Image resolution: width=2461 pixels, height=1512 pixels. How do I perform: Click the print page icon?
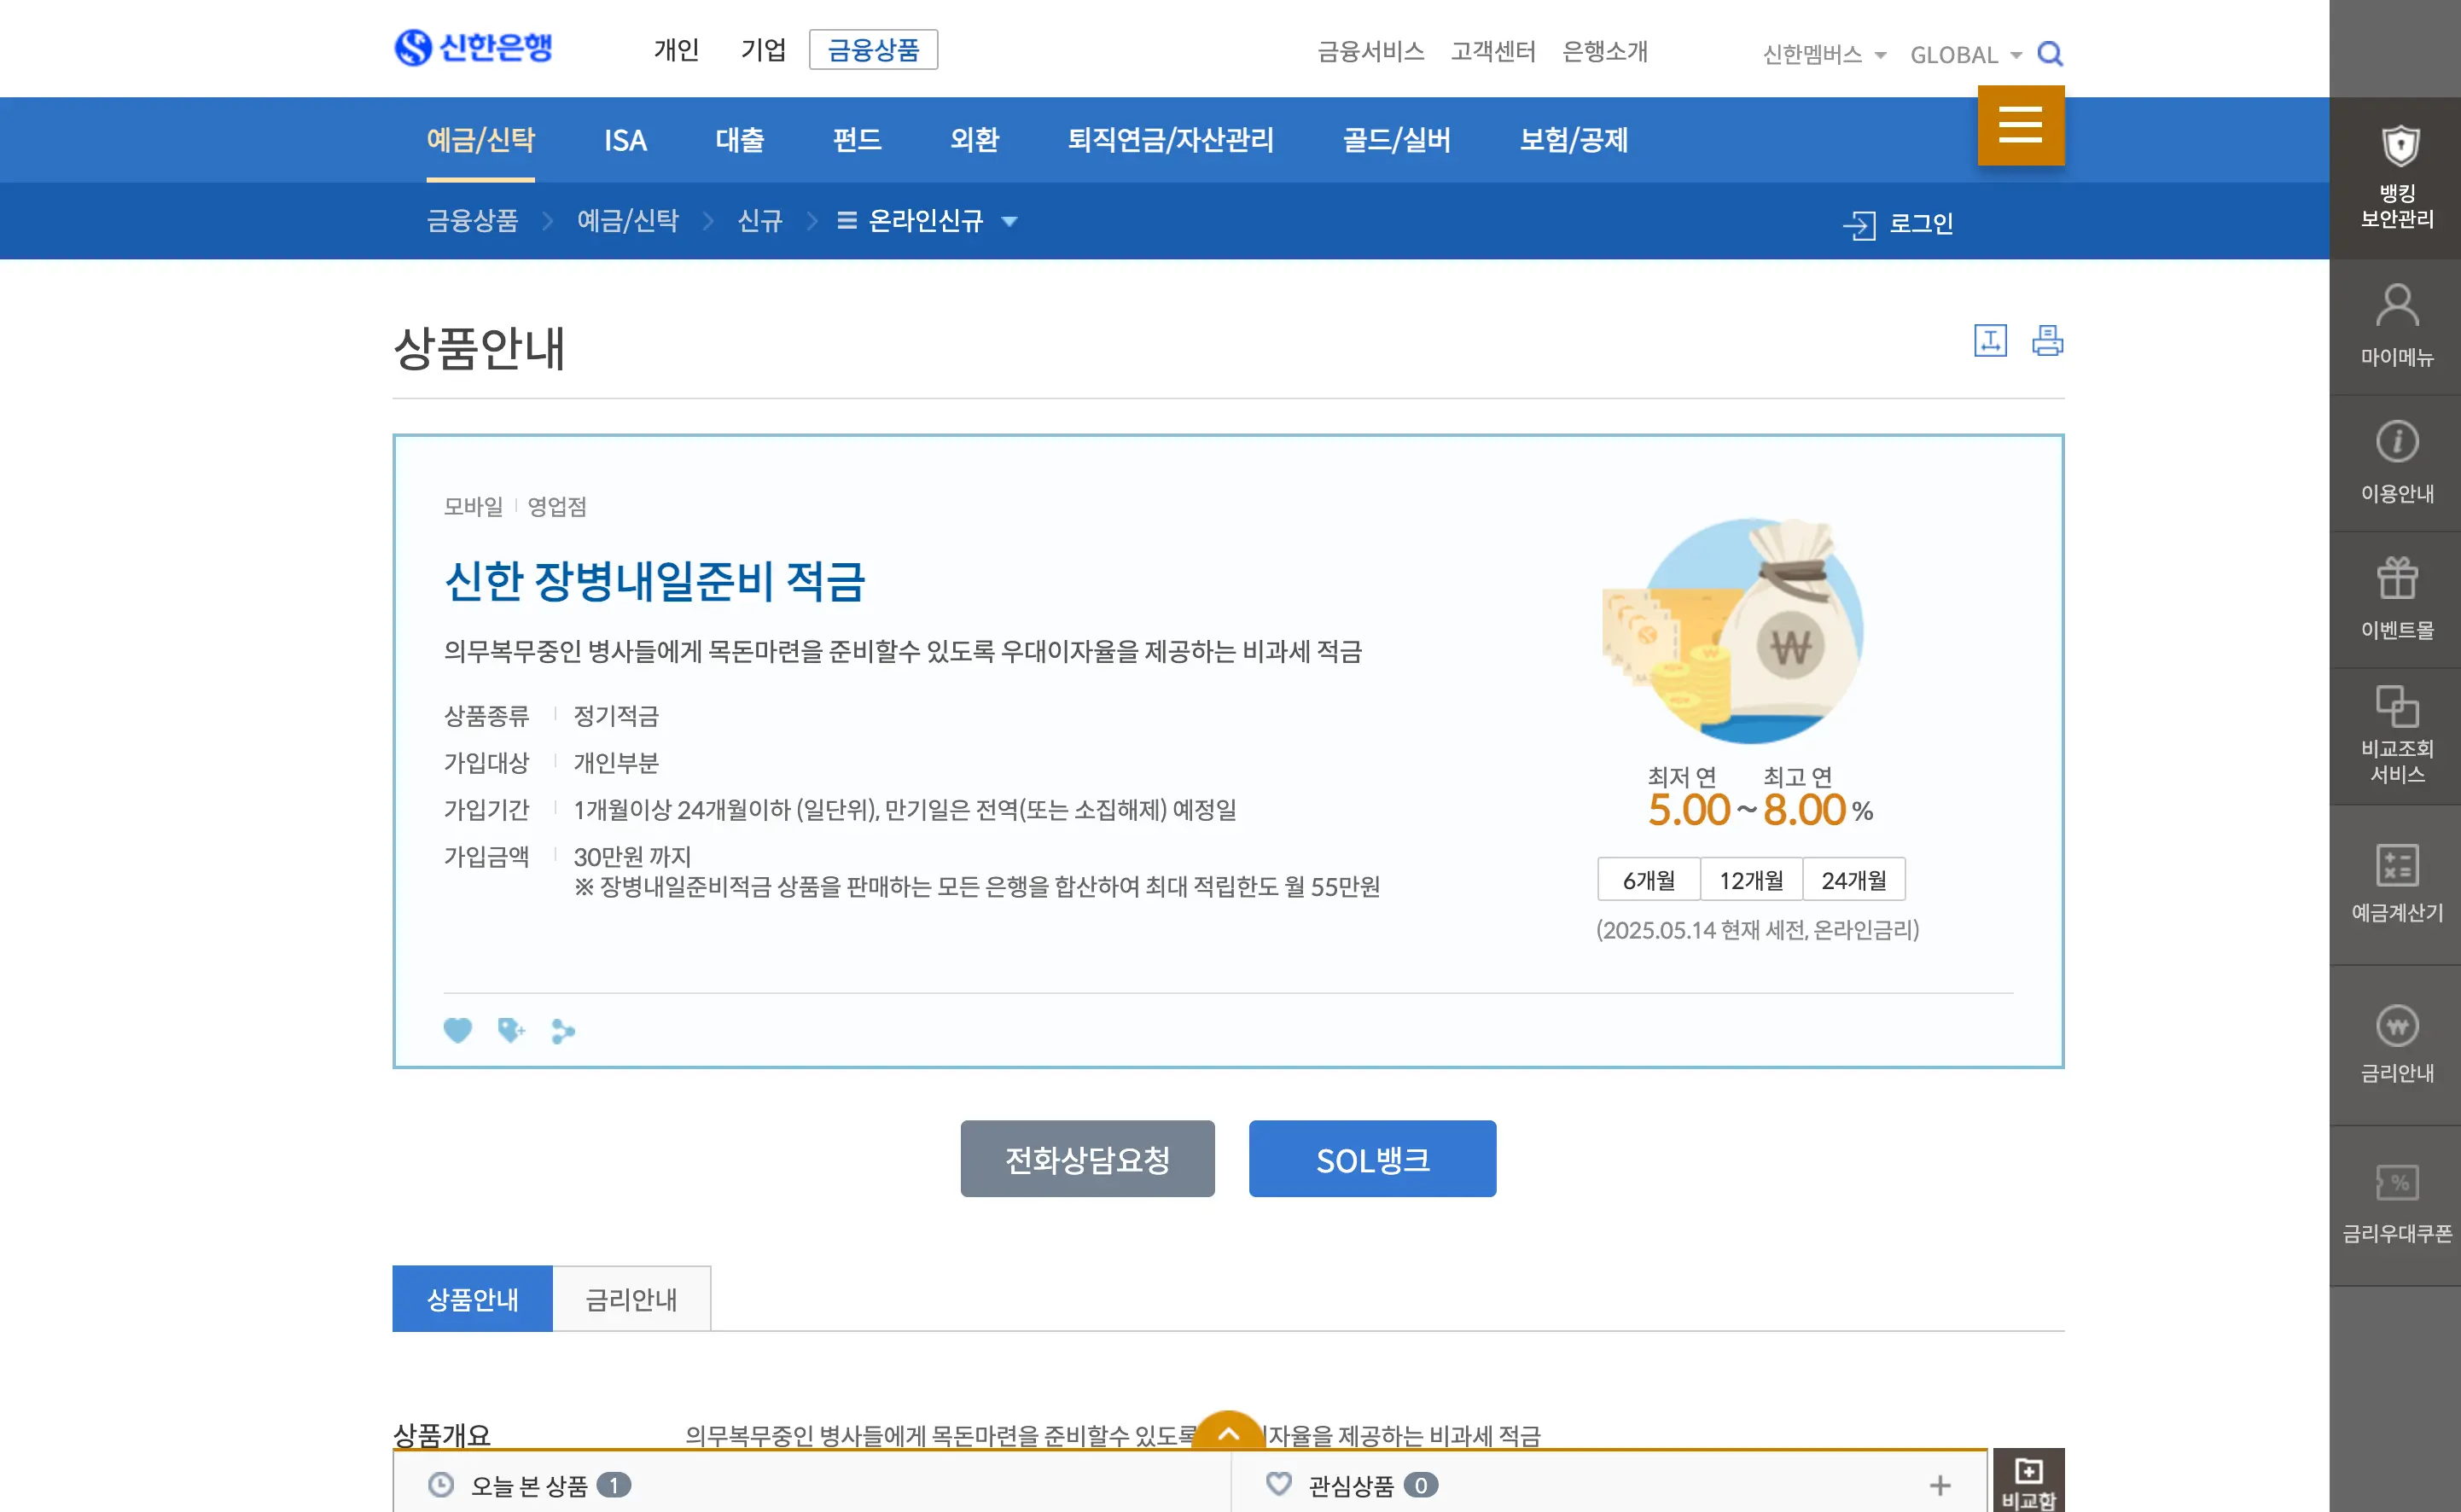2046,341
